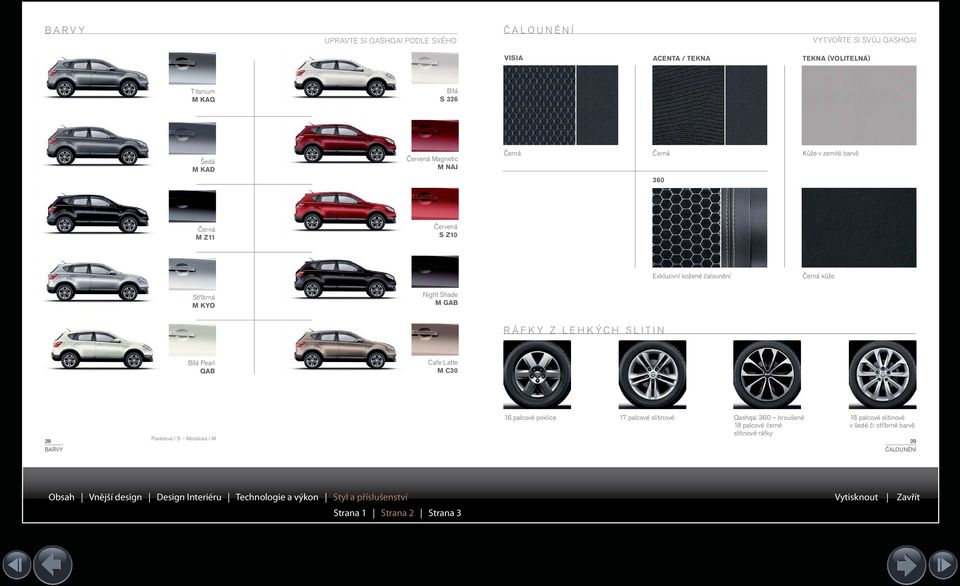Choose the ACENTA / TEKNA Černá upholstery swatch
The image size is (960, 586).
coord(710,105)
